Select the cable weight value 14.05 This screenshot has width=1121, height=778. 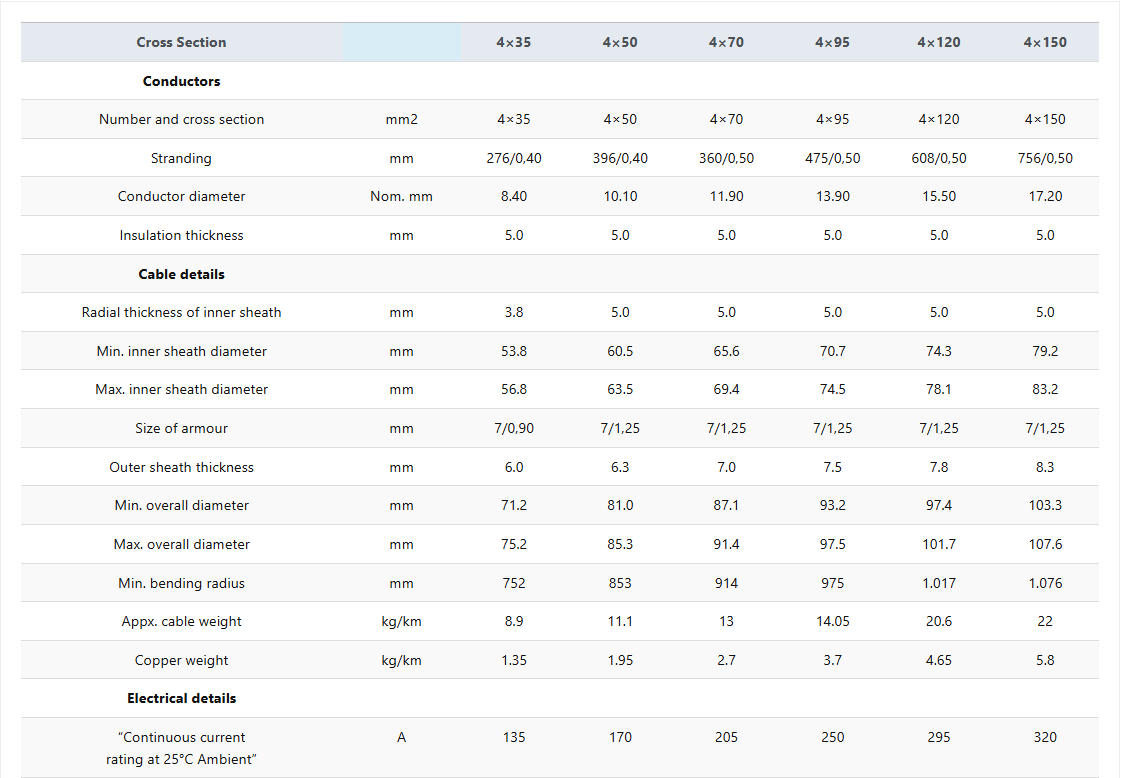click(x=832, y=621)
